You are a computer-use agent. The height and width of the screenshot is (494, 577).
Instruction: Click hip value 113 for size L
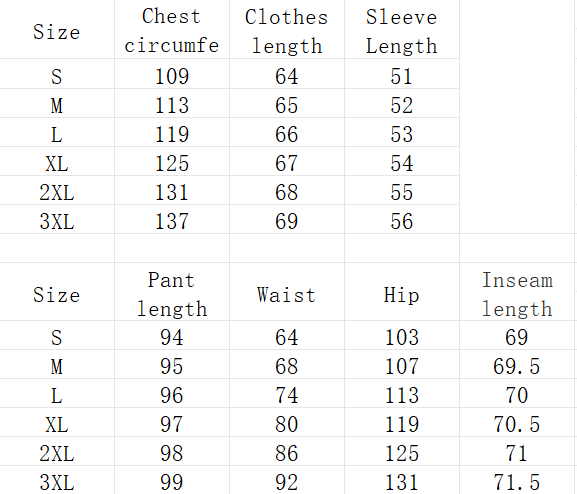pyautogui.click(x=402, y=393)
